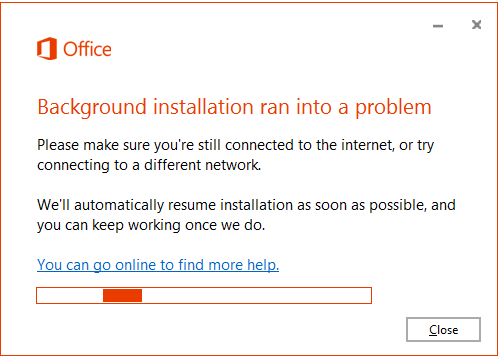Click the word 'Background' in the heading

click(x=92, y=108)
